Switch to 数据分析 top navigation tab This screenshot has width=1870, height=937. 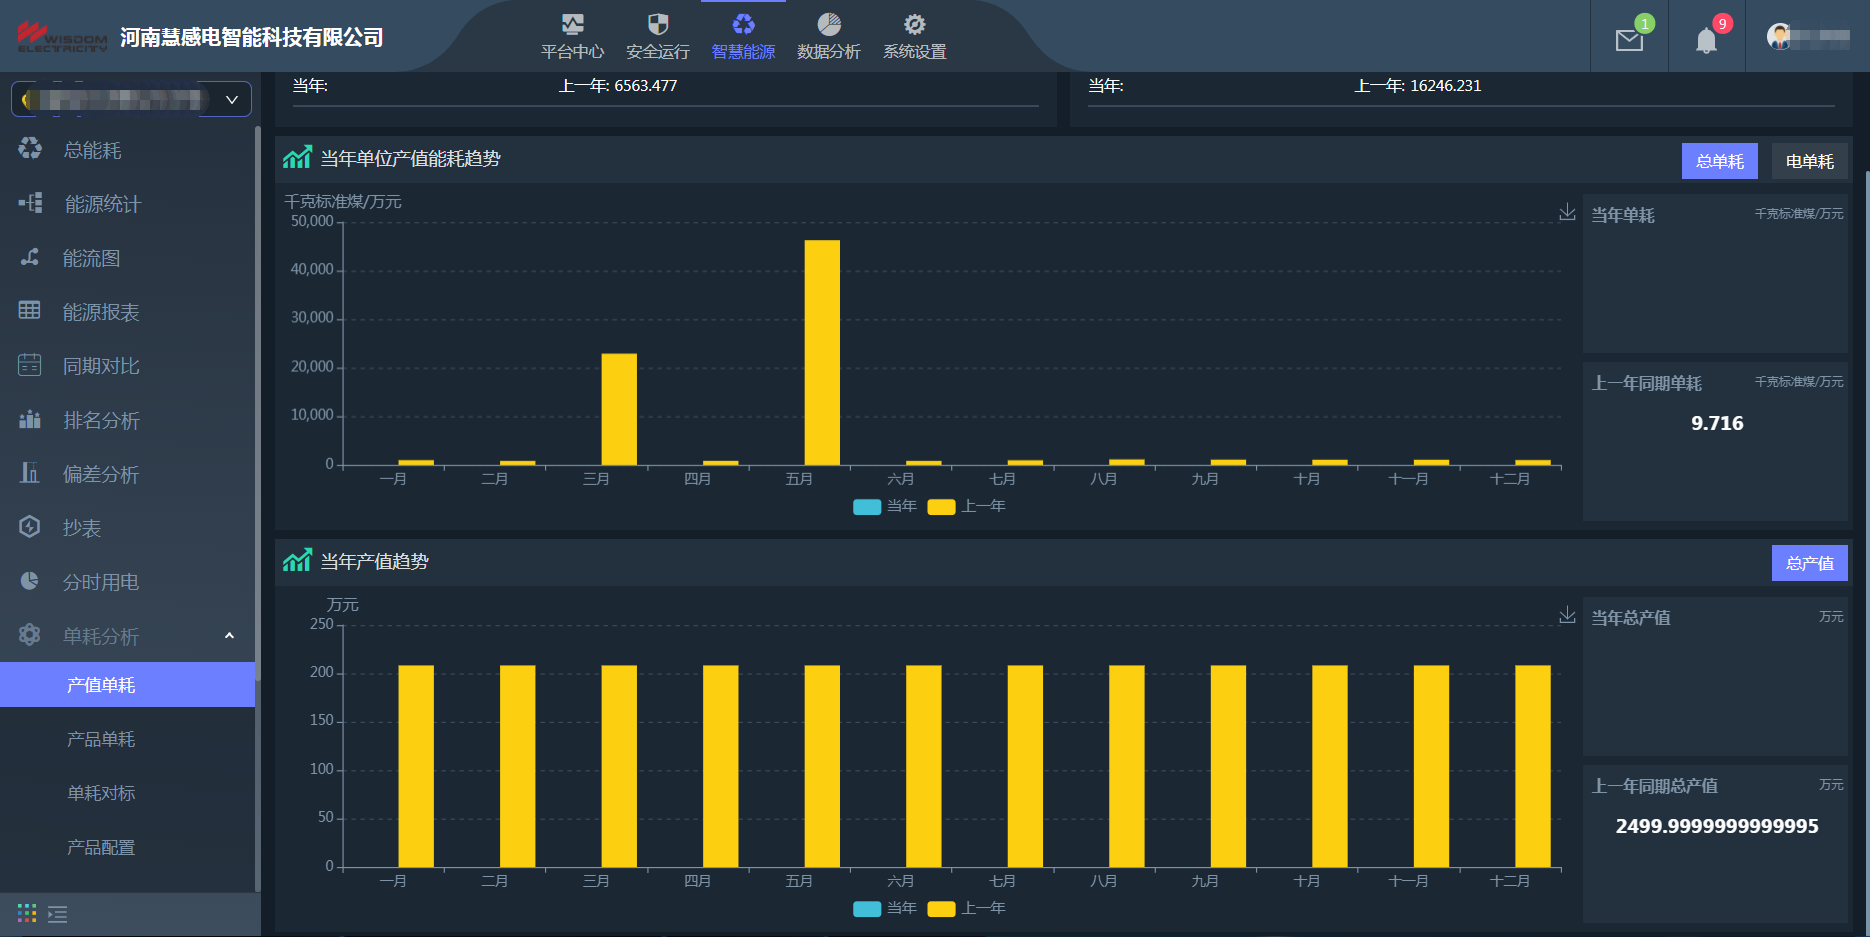828,36
